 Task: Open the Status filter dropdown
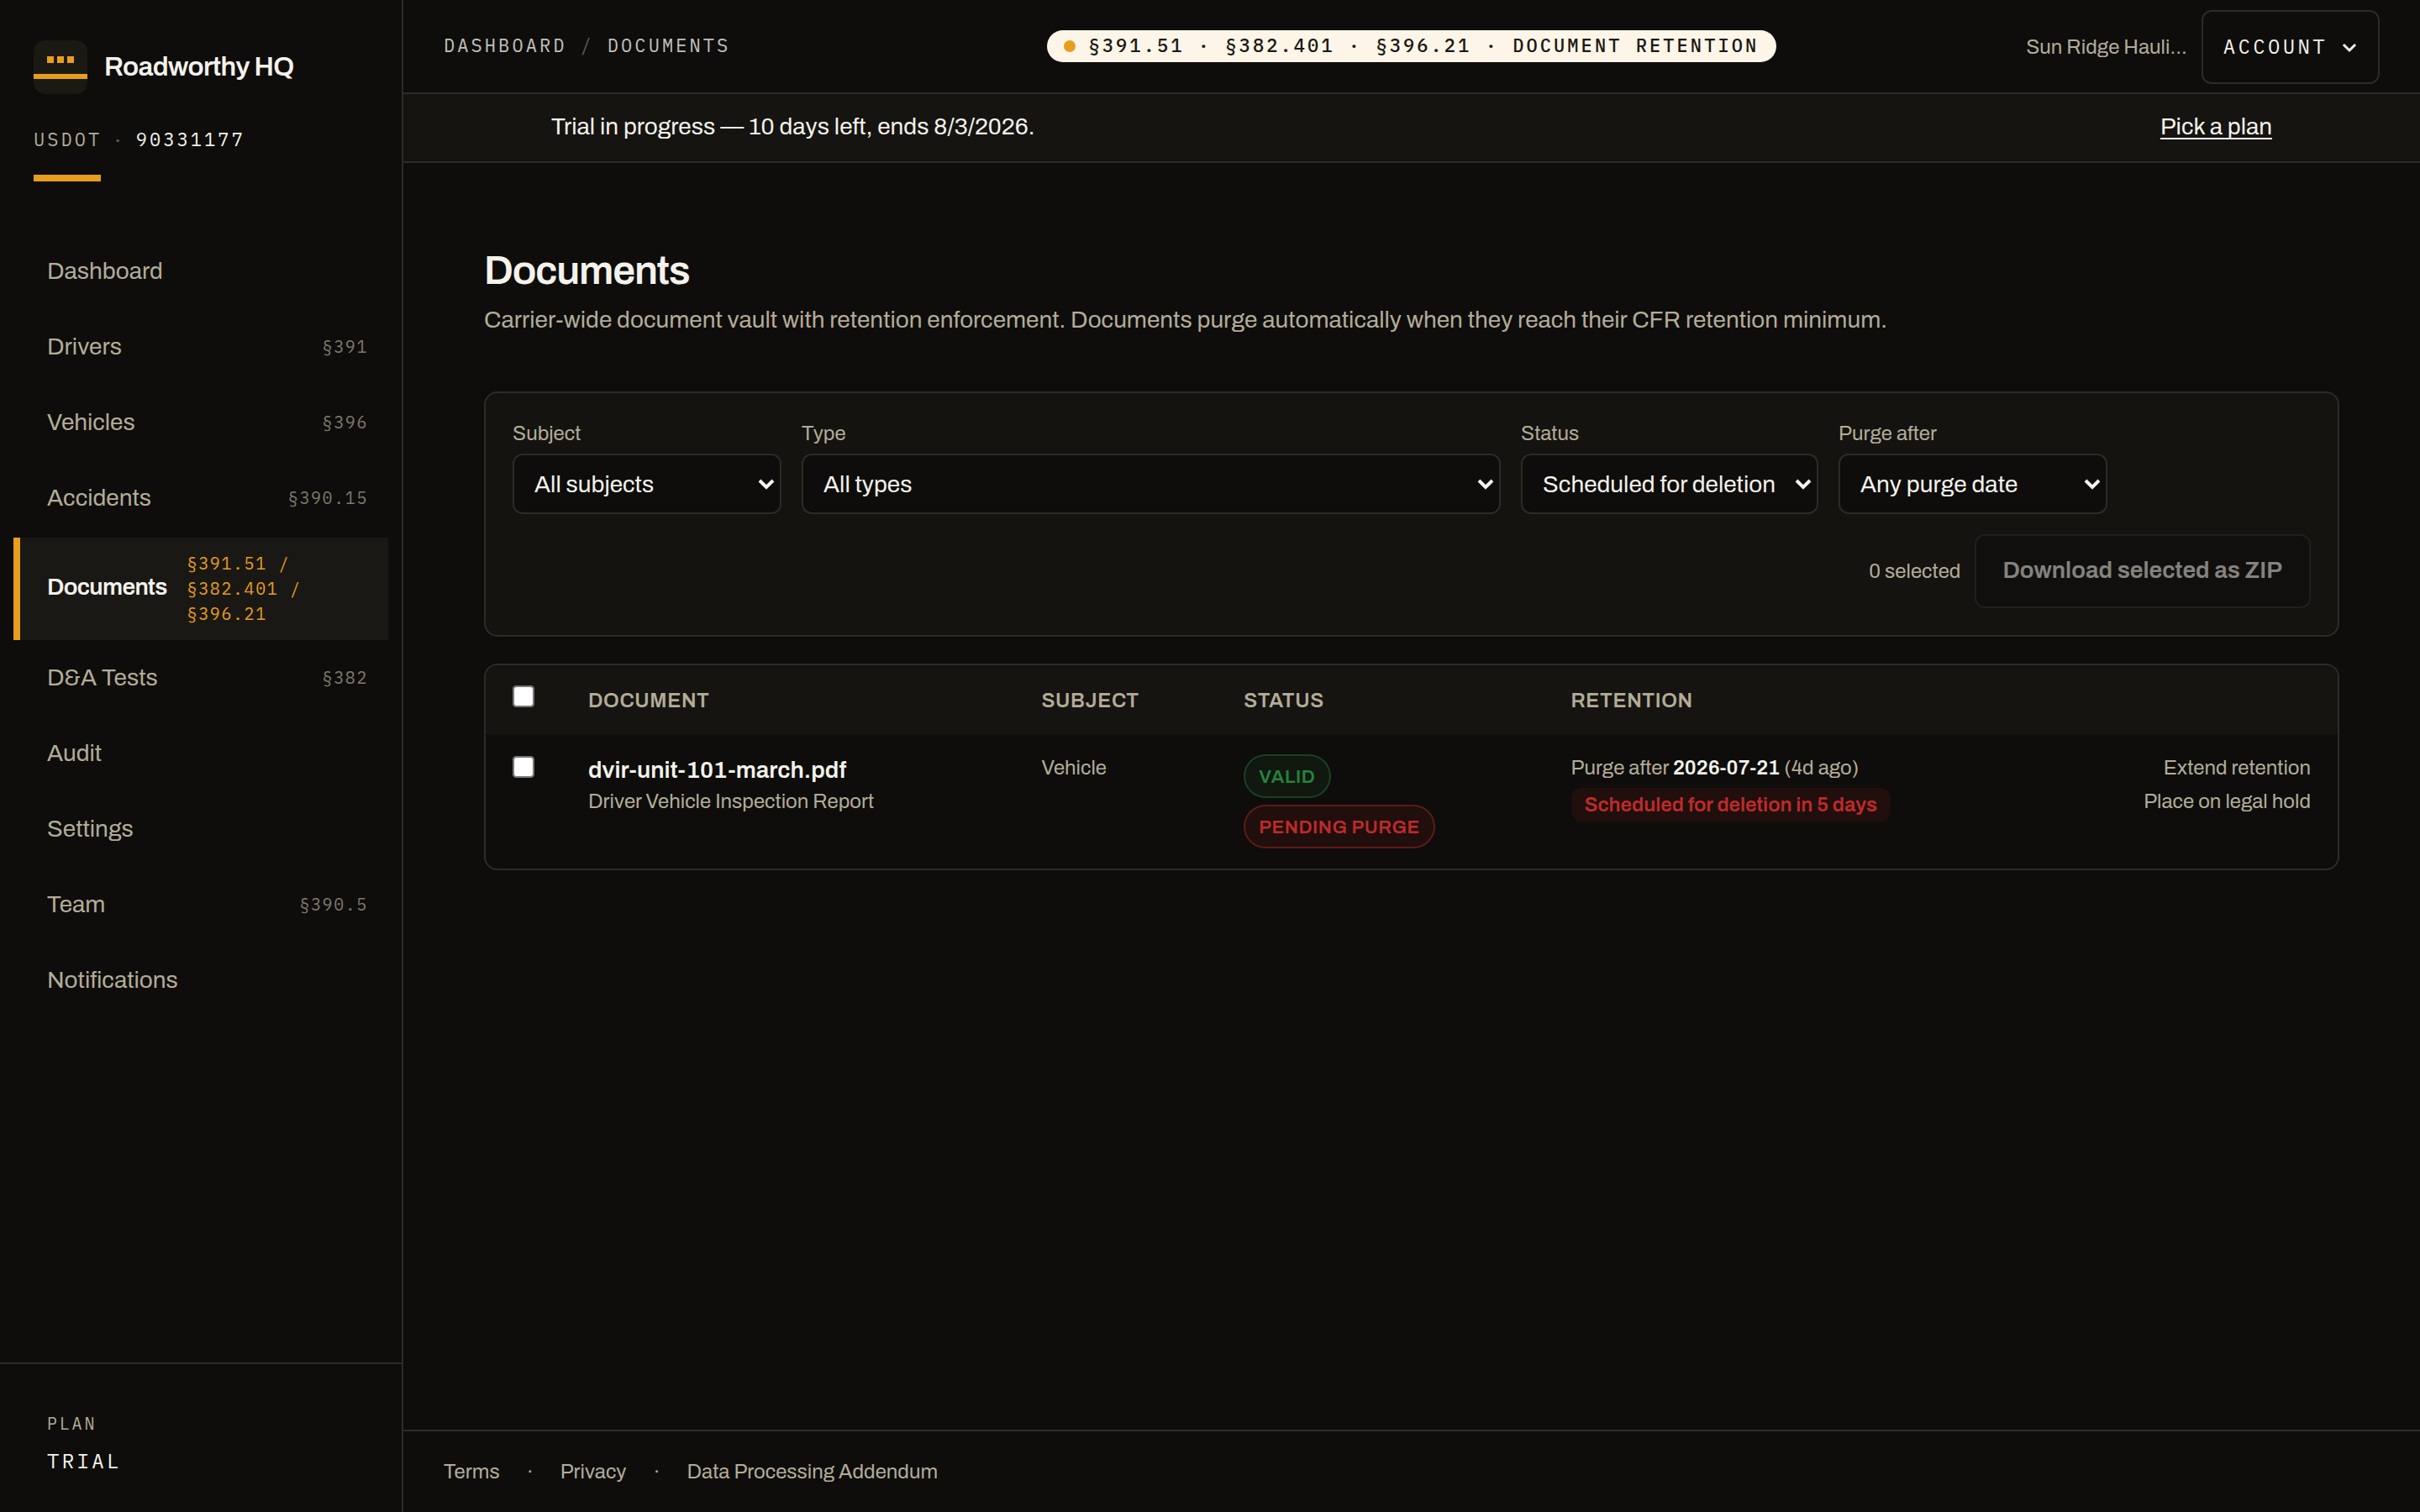(1669, 484)
